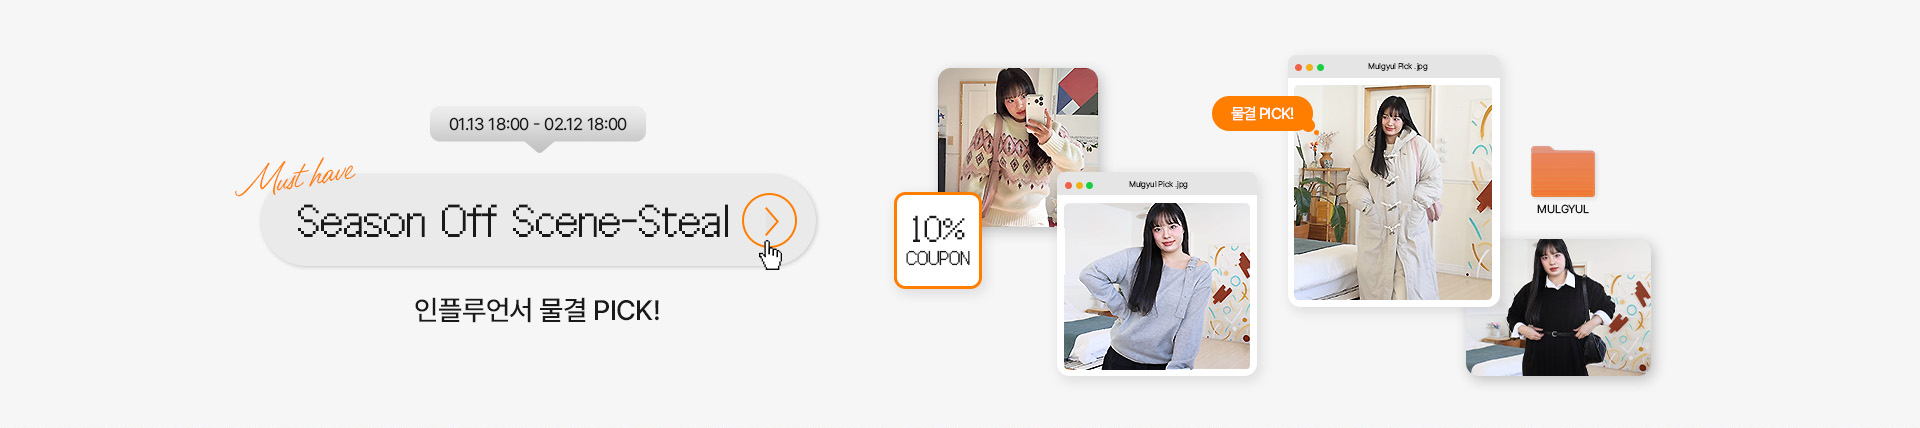Click the 10% COUPON badge

click(938, 241)
